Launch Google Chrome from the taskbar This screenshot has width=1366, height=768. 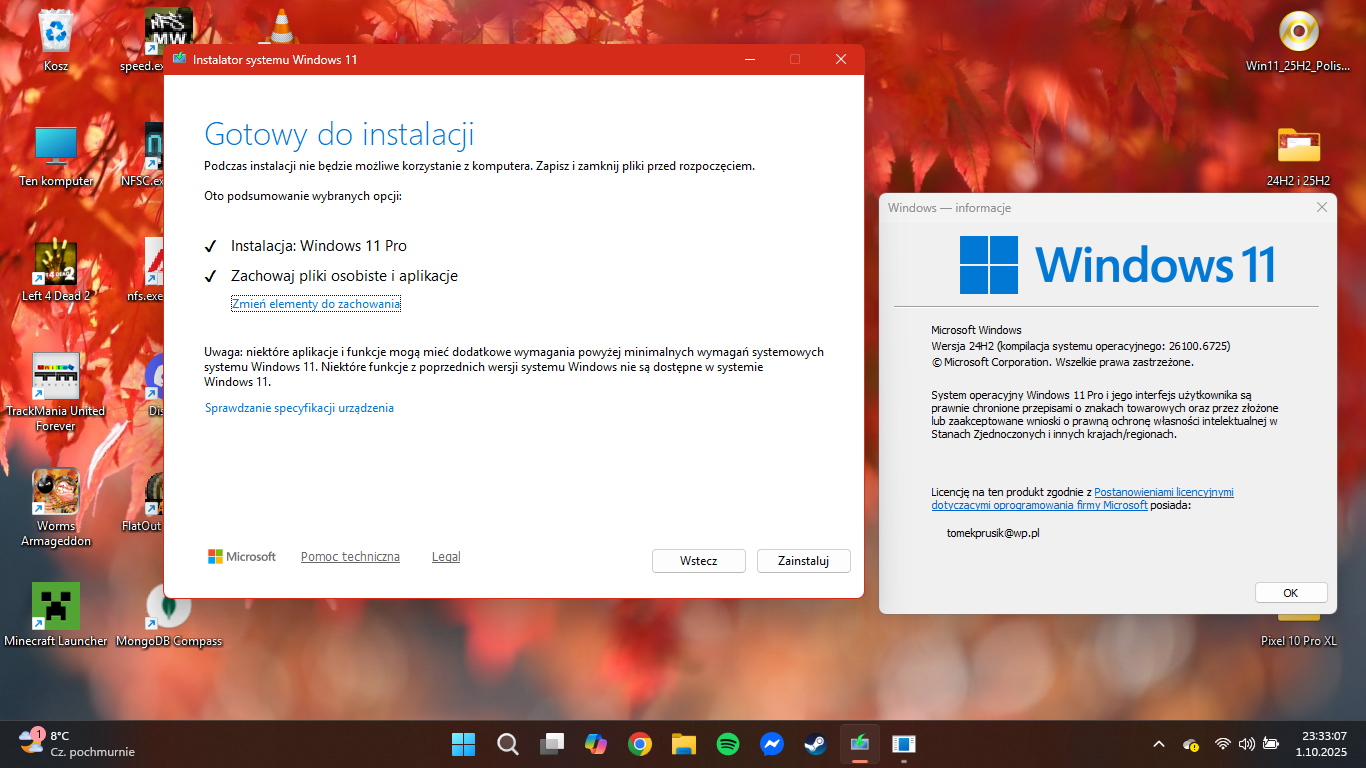(640, 744)
